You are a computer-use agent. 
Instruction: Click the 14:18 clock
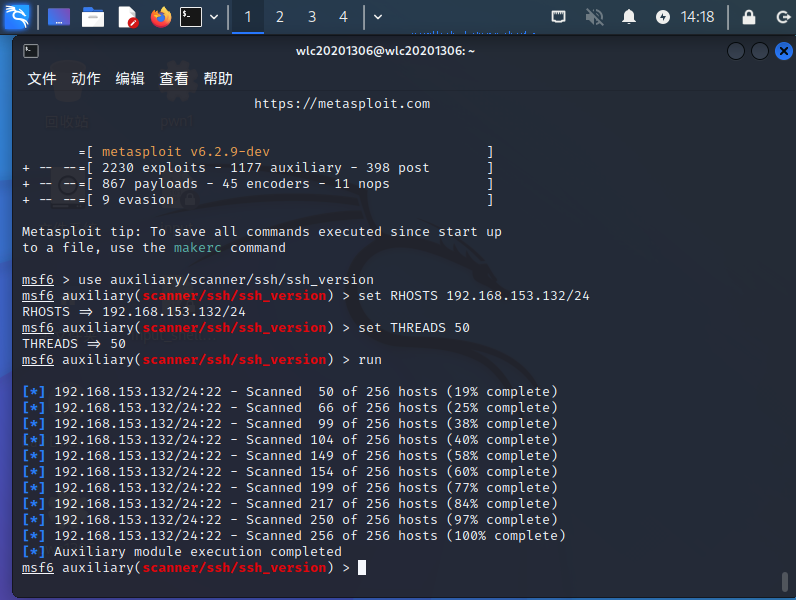point(697,17)
